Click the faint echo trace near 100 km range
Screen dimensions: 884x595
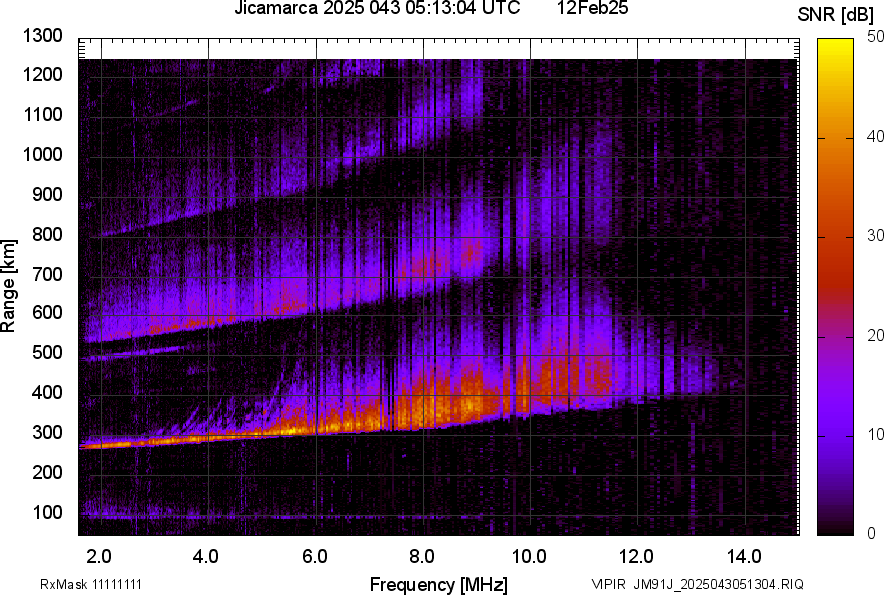(x=200, y=516)
